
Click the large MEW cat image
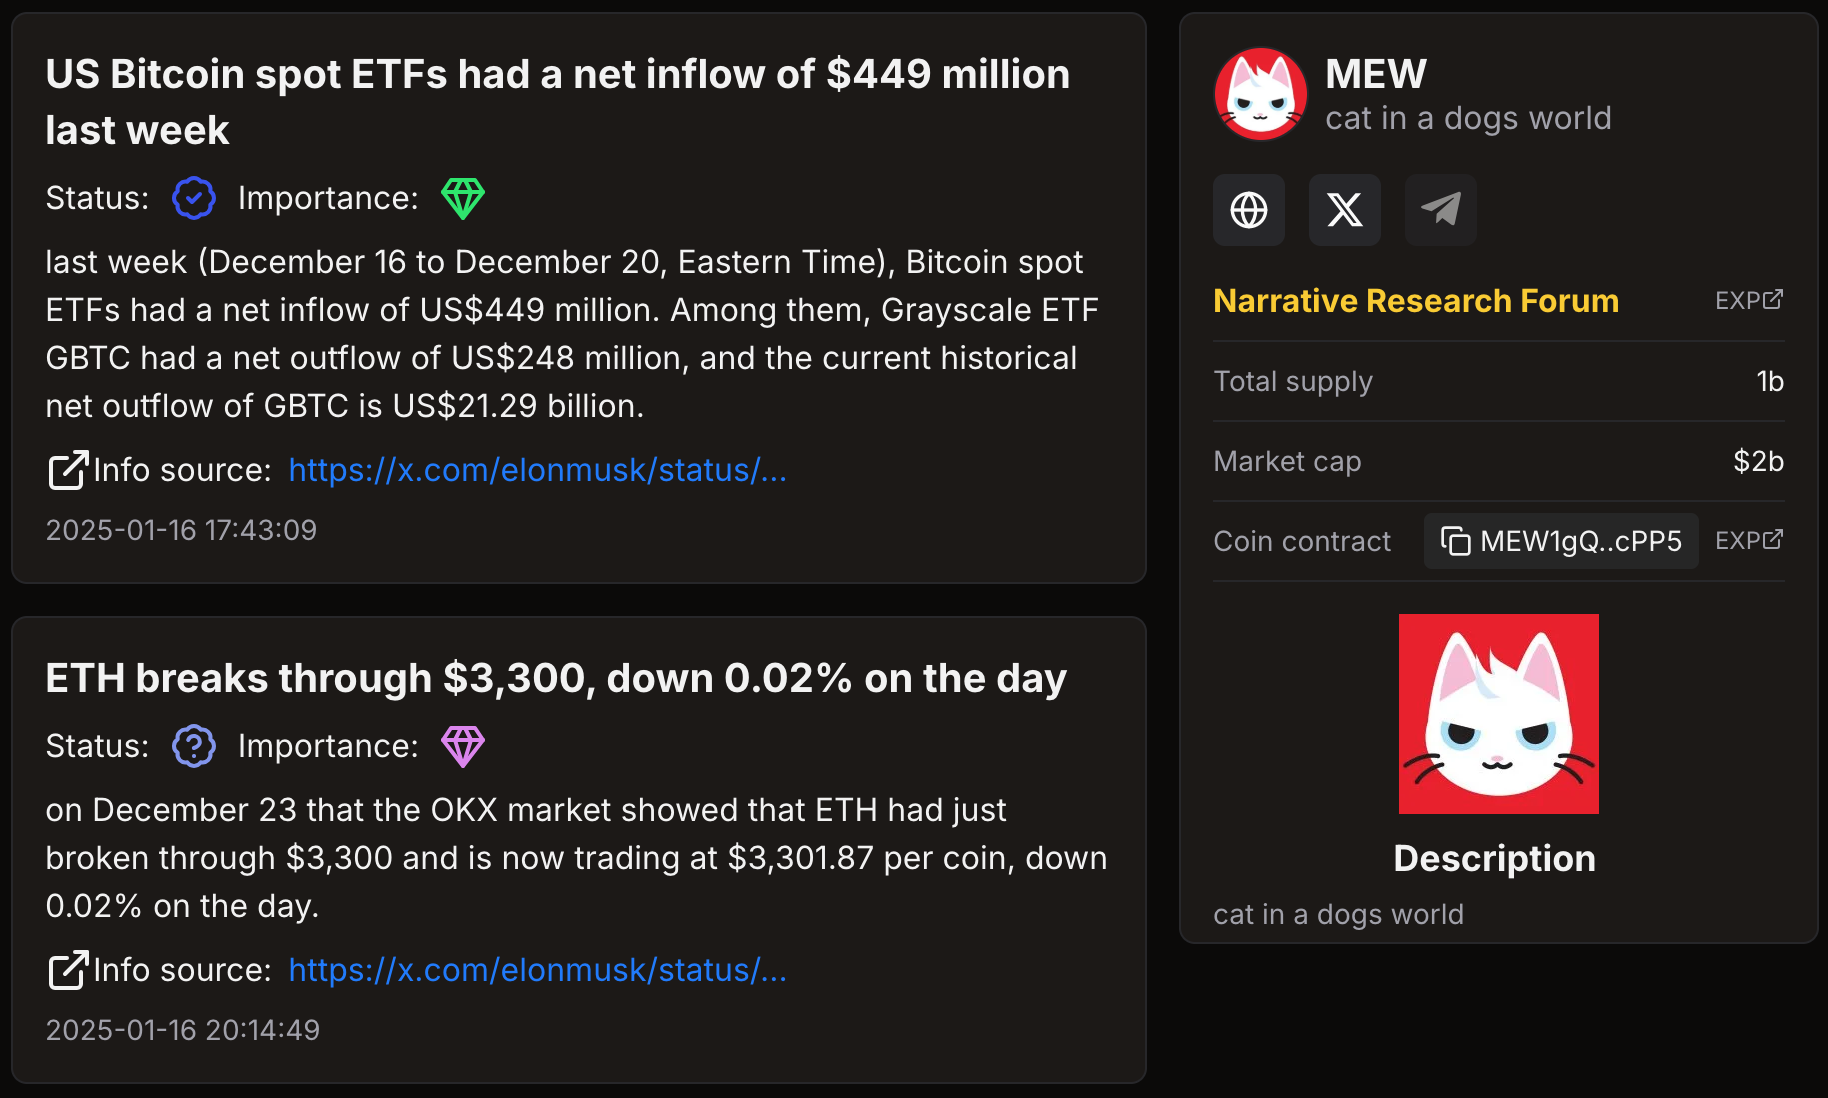pyautogui.click(x=1498, y=714)
